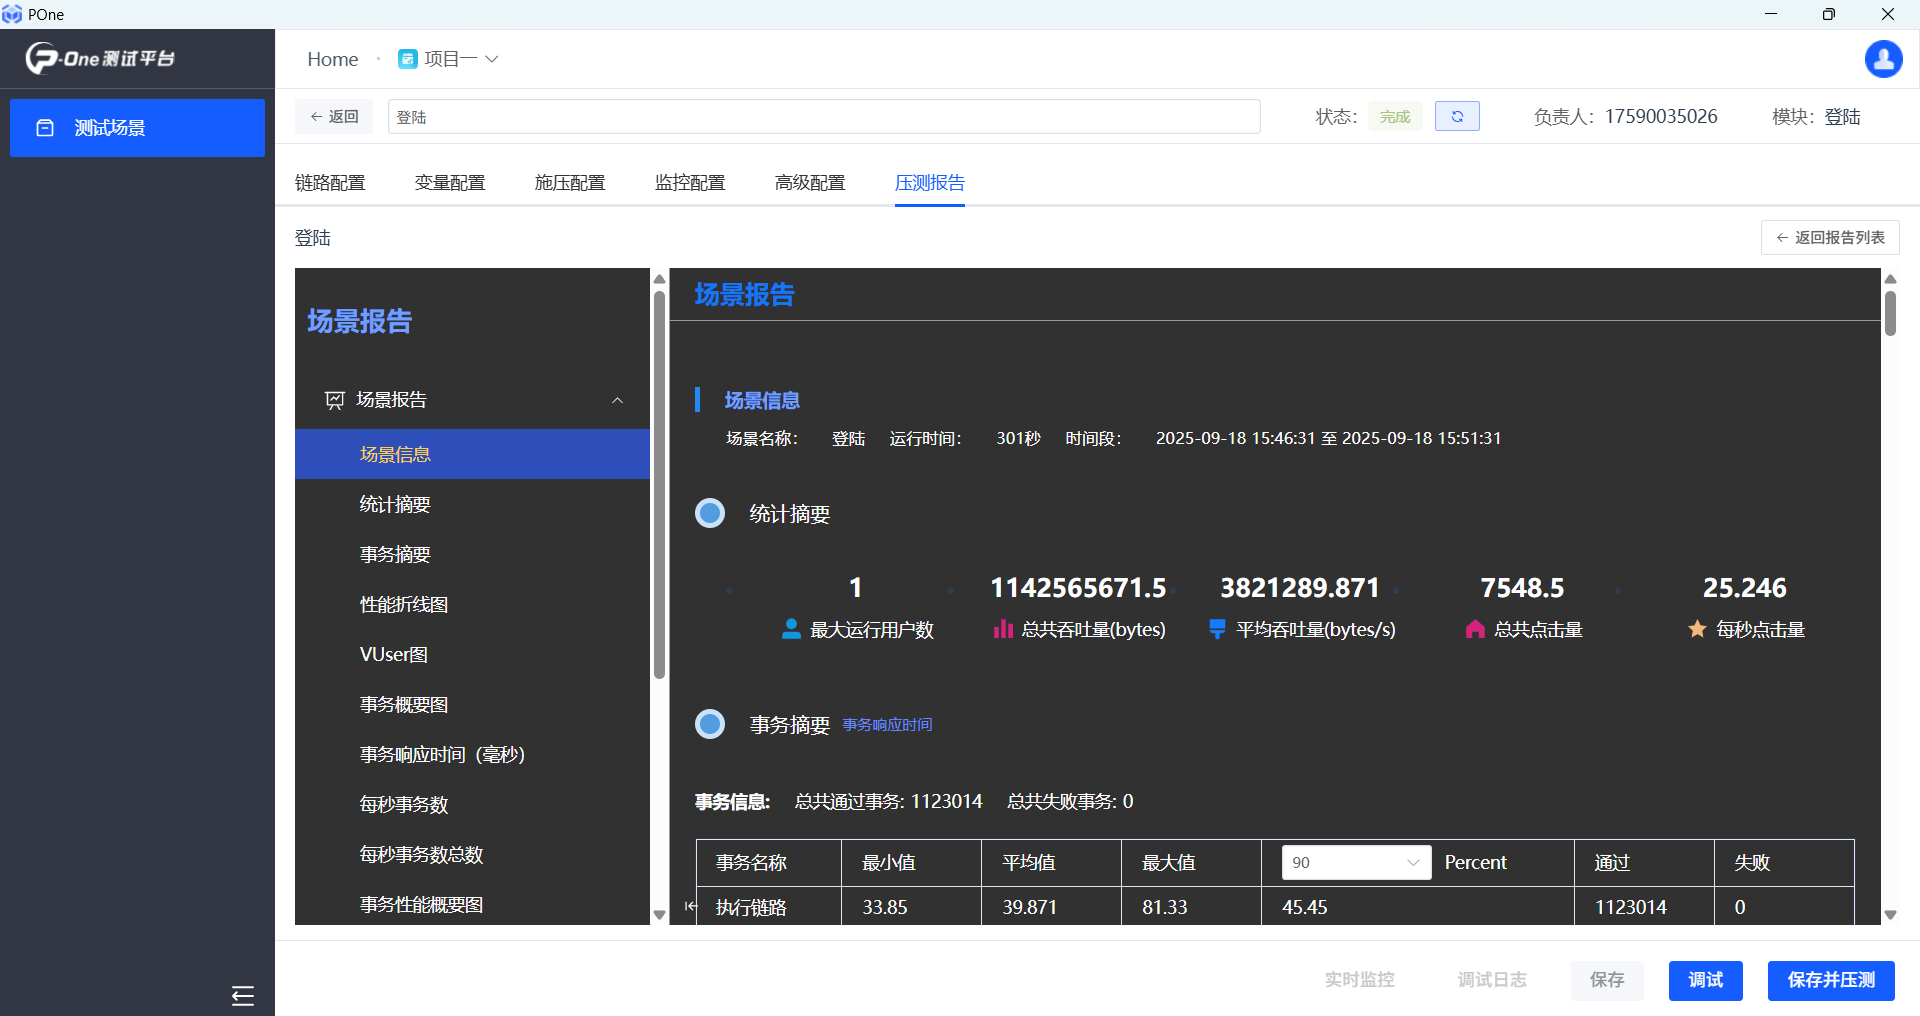Click the 保存并压测 button
The width and height of the screenshot is (1920, 1016).
pos(1830,980)
